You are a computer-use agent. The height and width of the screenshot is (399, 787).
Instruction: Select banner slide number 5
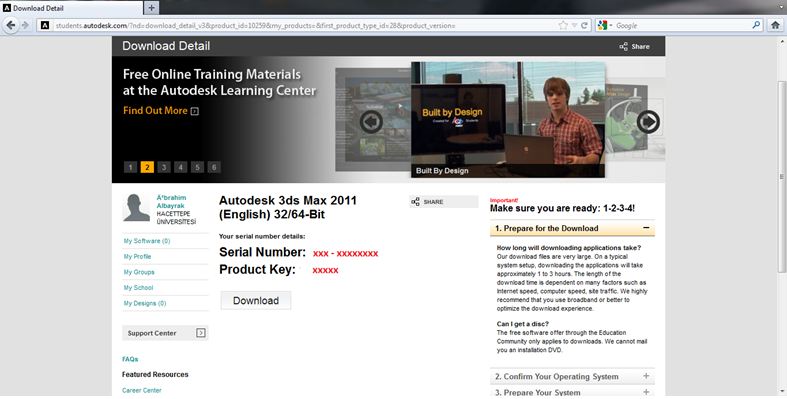coord(197,167)
